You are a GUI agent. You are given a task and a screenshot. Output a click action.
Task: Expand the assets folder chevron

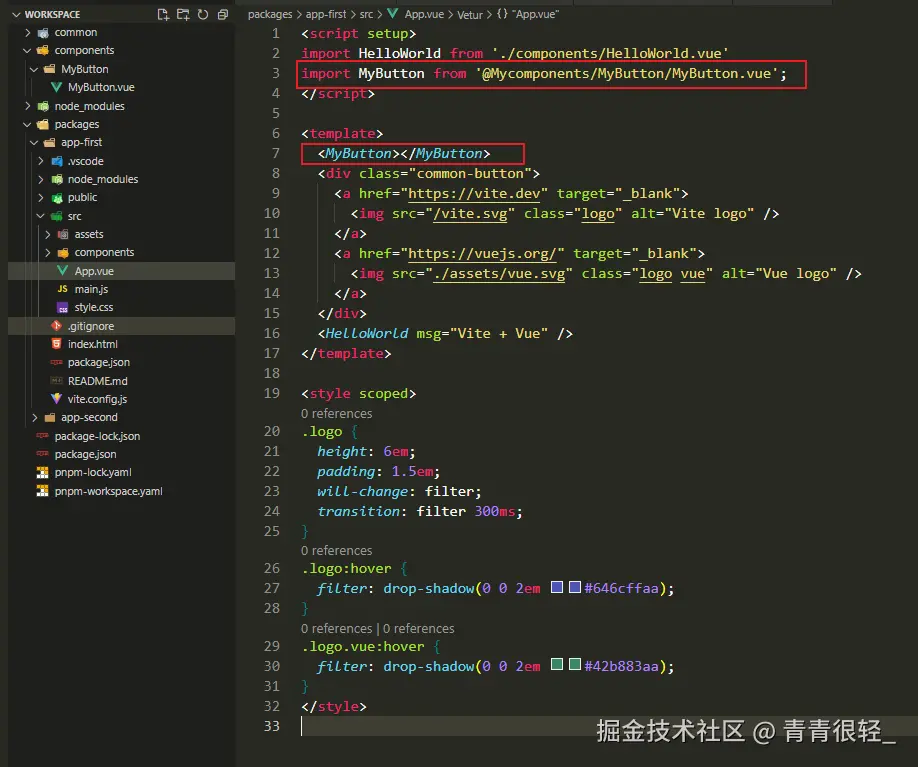click(47, 234)
